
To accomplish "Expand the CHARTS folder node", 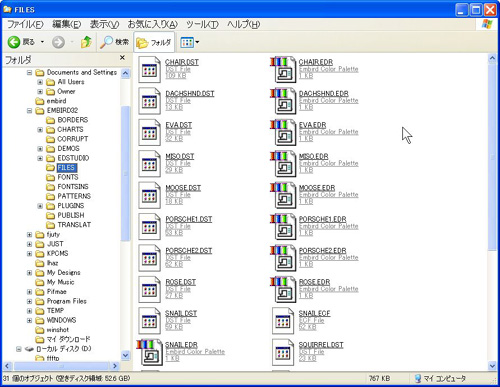I will click(40, 129).
